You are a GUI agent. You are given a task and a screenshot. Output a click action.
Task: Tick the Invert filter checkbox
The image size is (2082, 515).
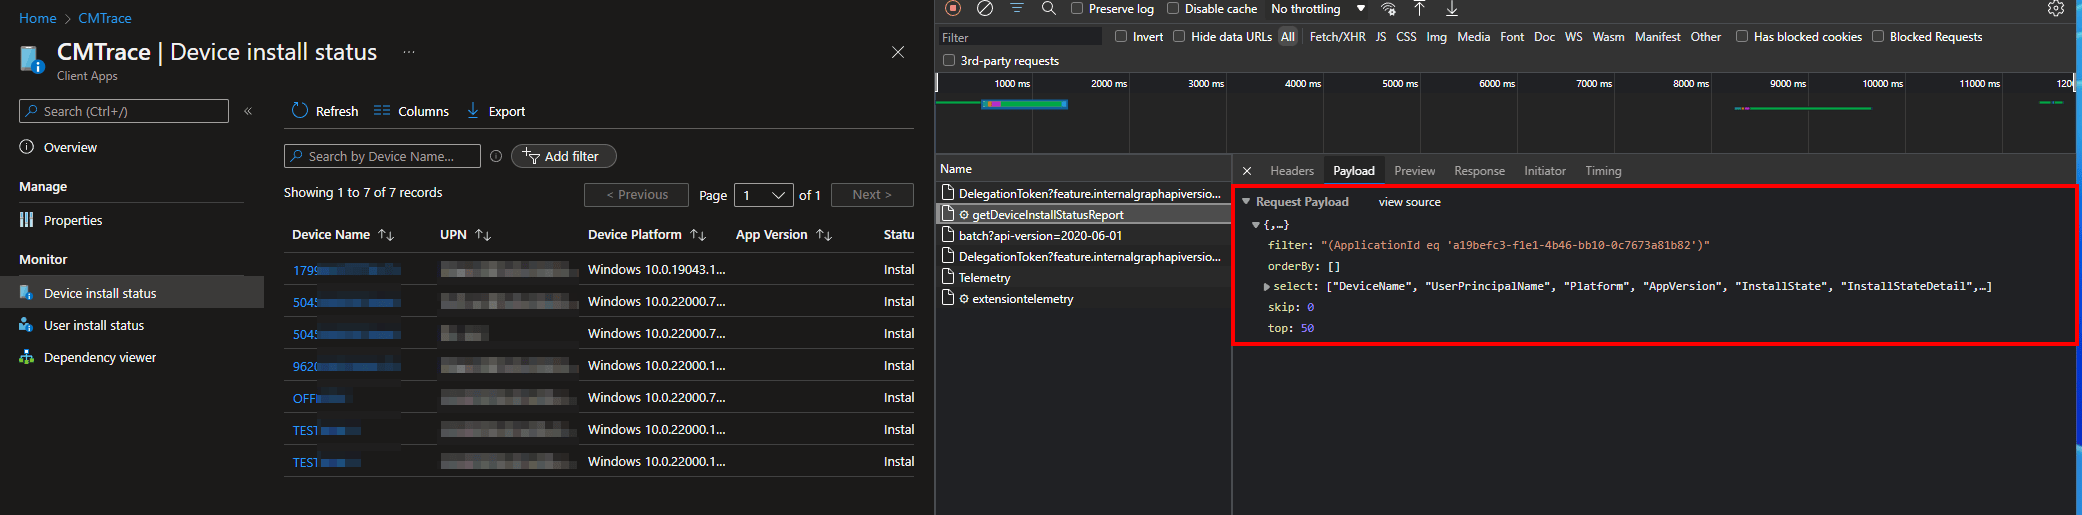pyautogui.click(x=1121, y=36)
